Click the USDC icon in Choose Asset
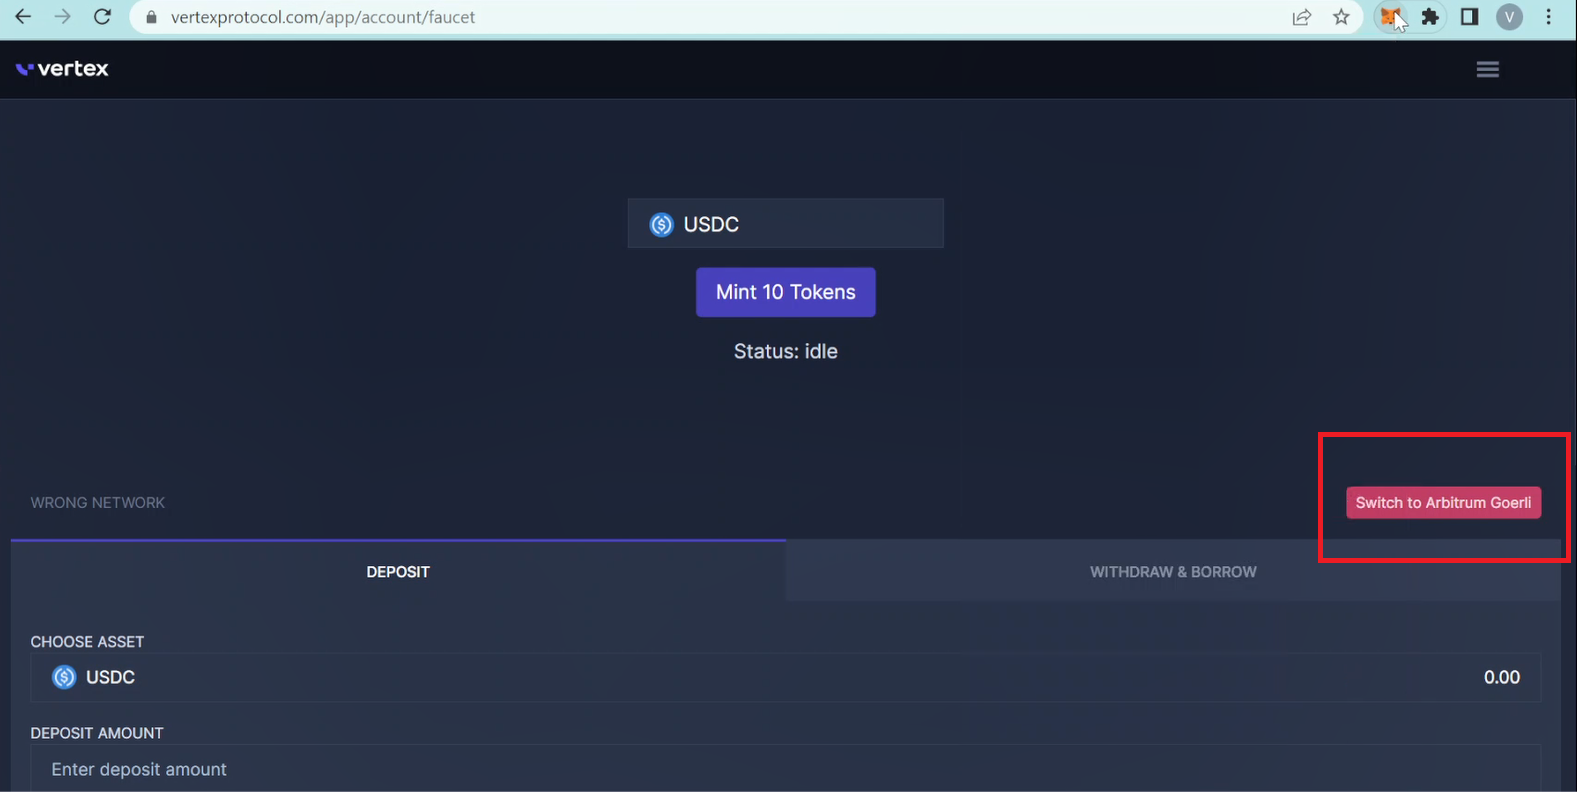 [x=64, y=677]
